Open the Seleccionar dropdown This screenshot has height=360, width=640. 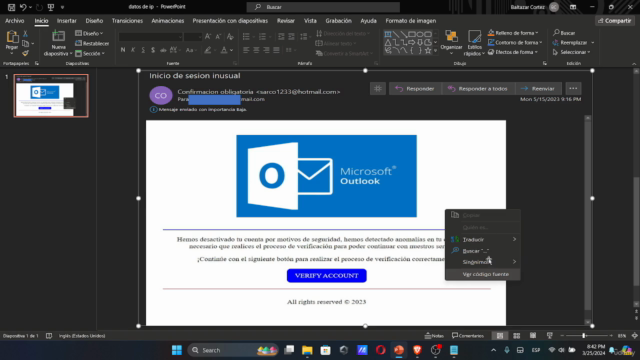point(572,52)
